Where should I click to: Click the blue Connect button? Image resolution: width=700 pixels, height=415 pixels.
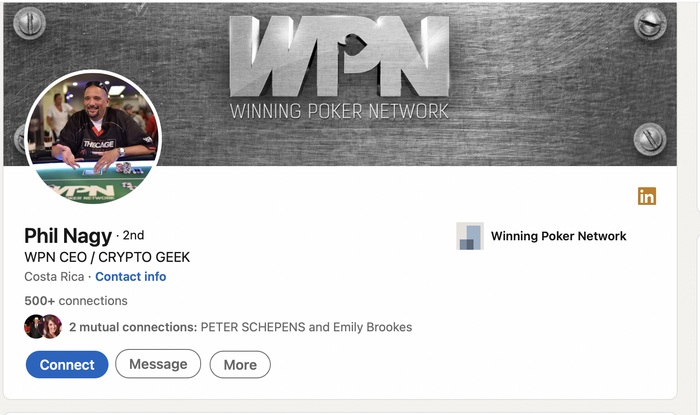point(67,365)
